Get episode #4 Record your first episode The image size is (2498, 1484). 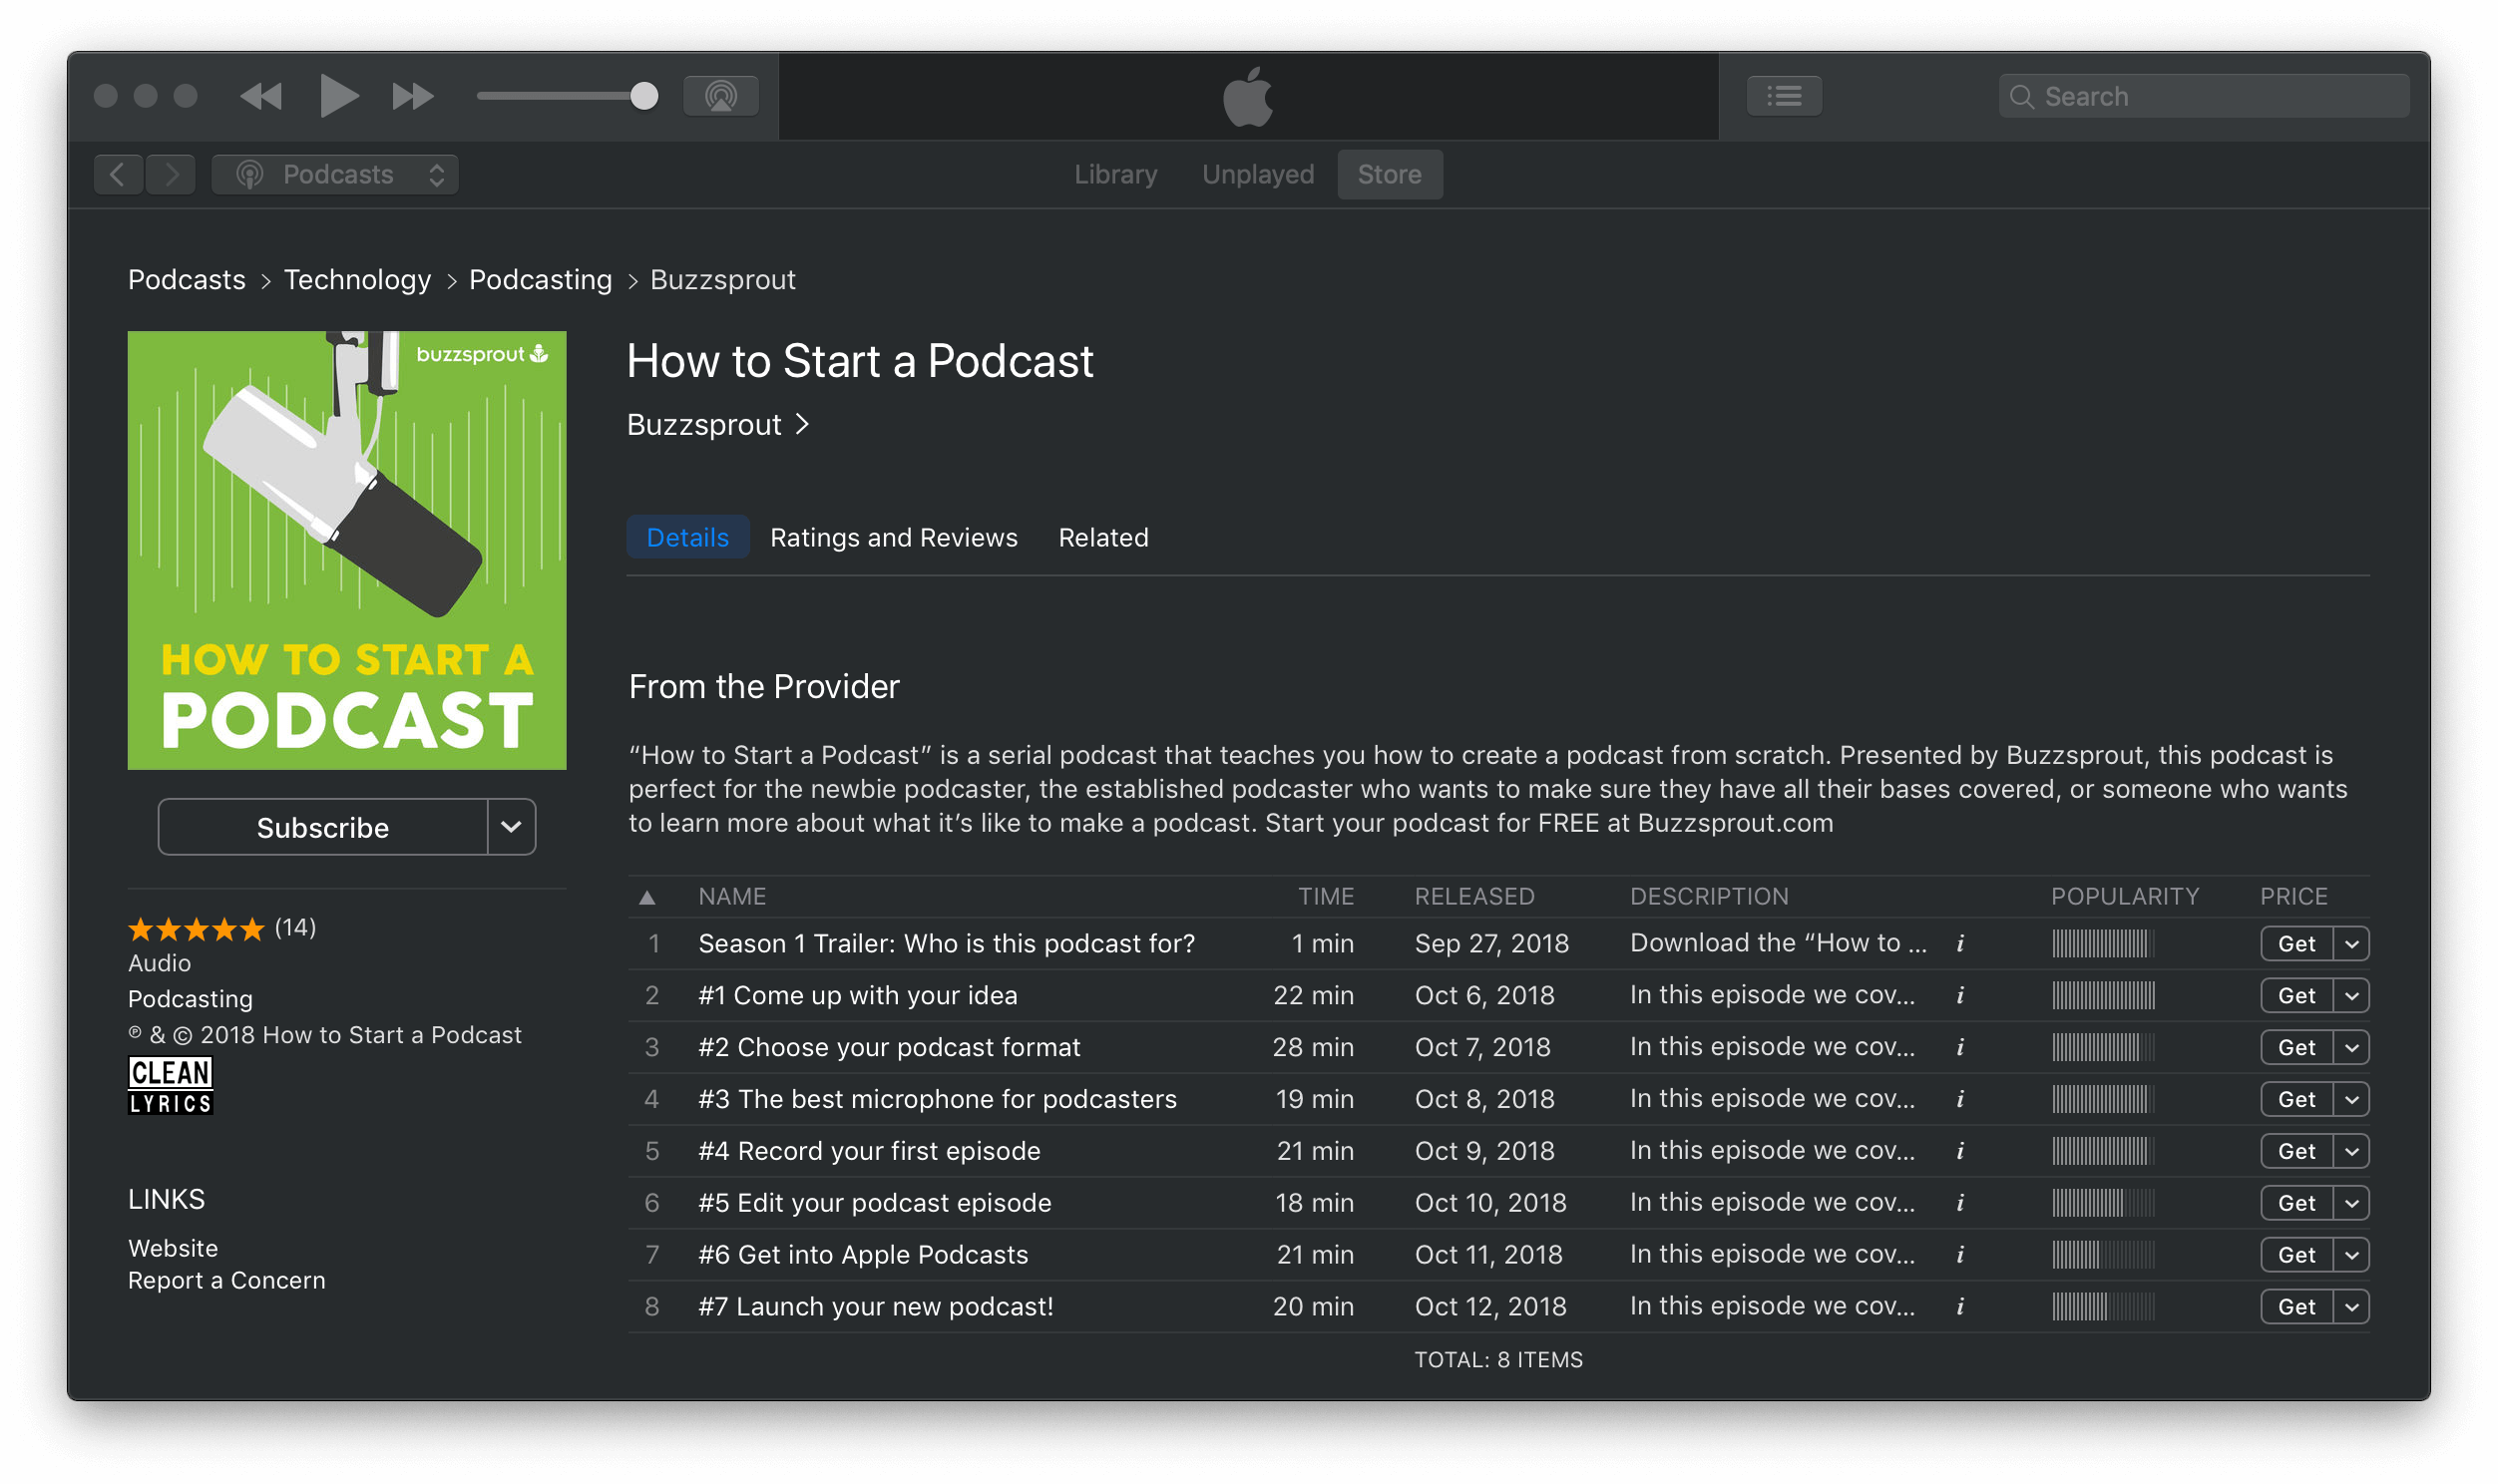pyautogui.click(x=2297, y=1152)
